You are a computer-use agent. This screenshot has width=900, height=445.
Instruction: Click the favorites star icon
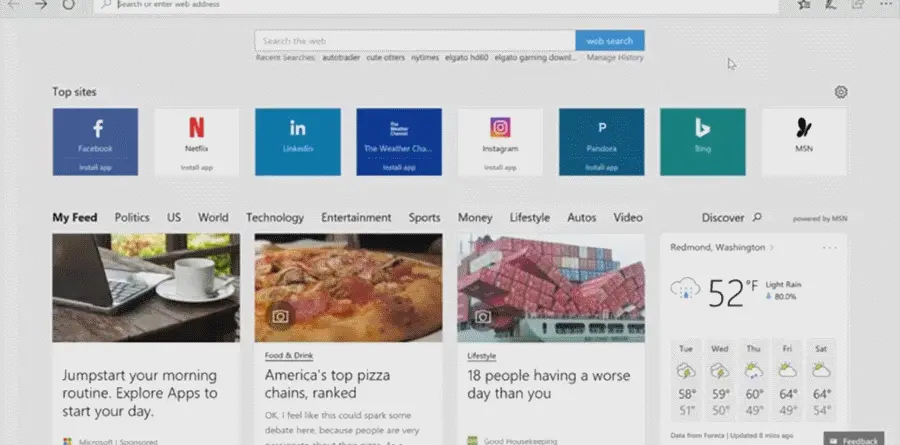(804, 4)
